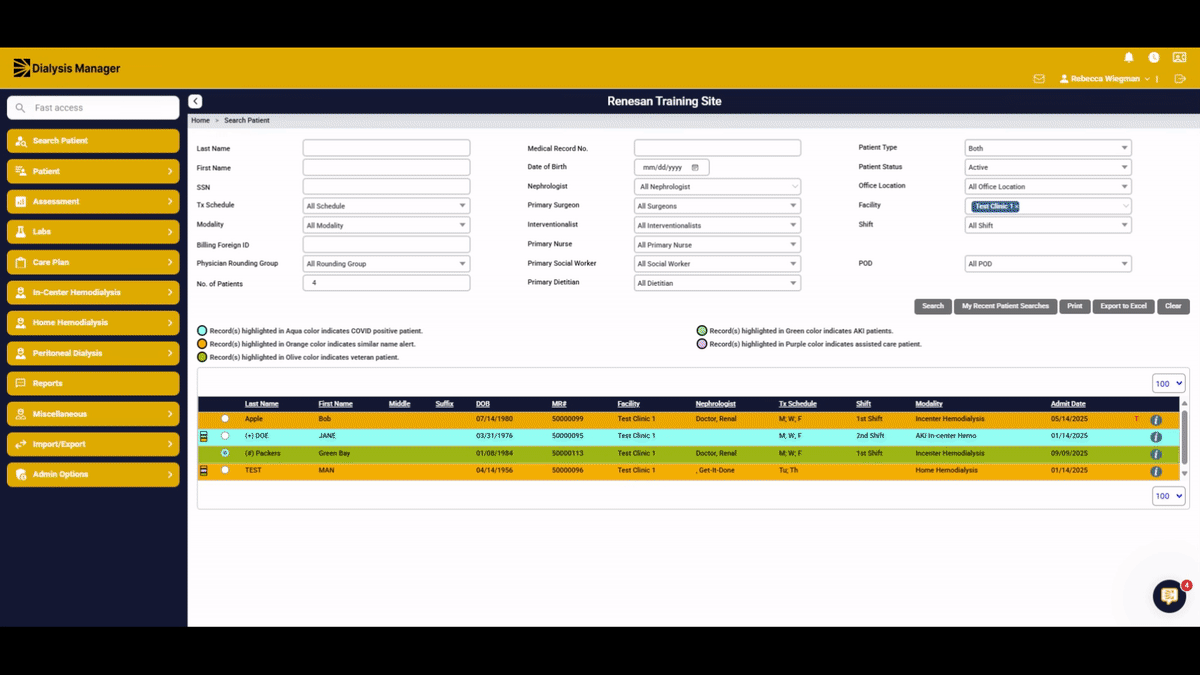The height and width of the screenshot is (675, 1200).
Task: Click the results table vertical scrollbar
Action: coord(1185,439)
